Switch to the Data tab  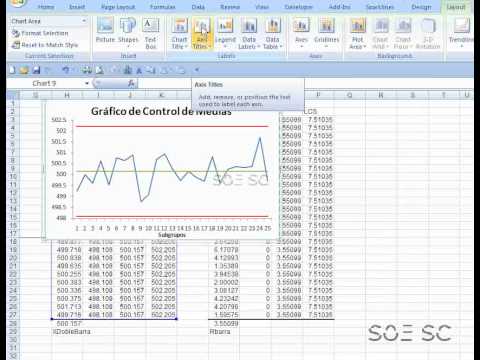[198, 7]
